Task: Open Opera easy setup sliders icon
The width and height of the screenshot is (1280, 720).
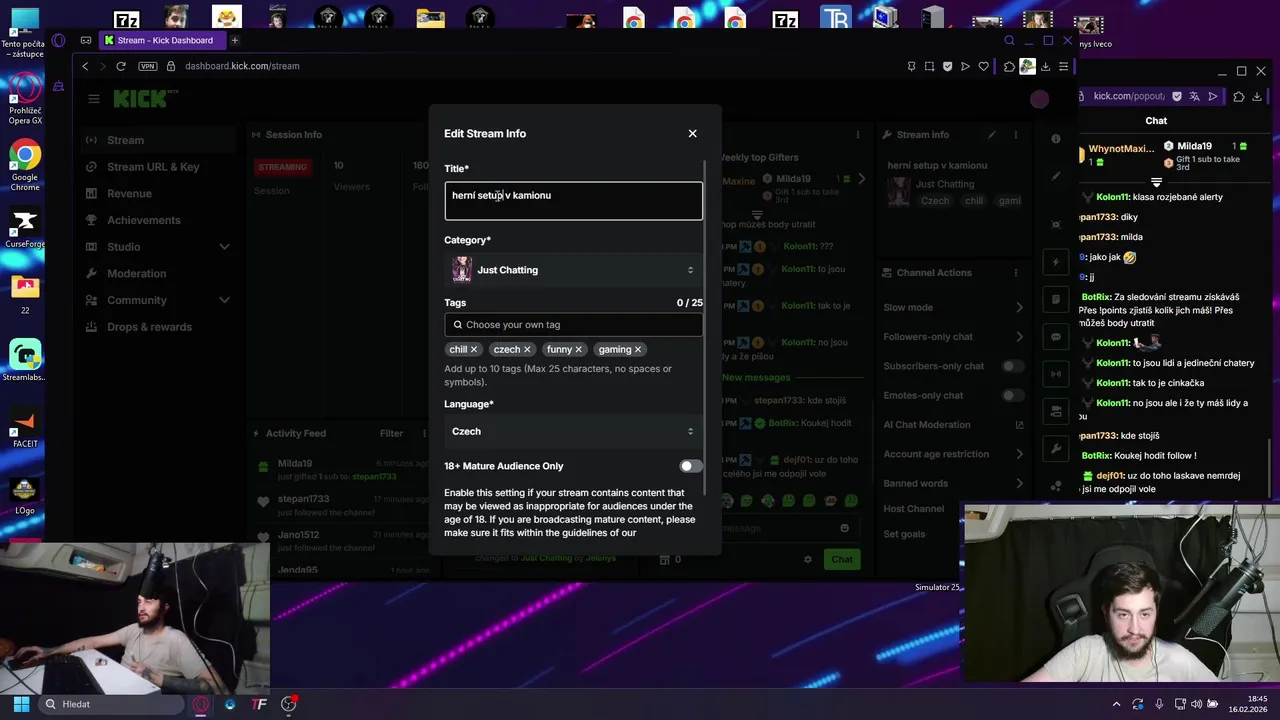Action: 1063,66
